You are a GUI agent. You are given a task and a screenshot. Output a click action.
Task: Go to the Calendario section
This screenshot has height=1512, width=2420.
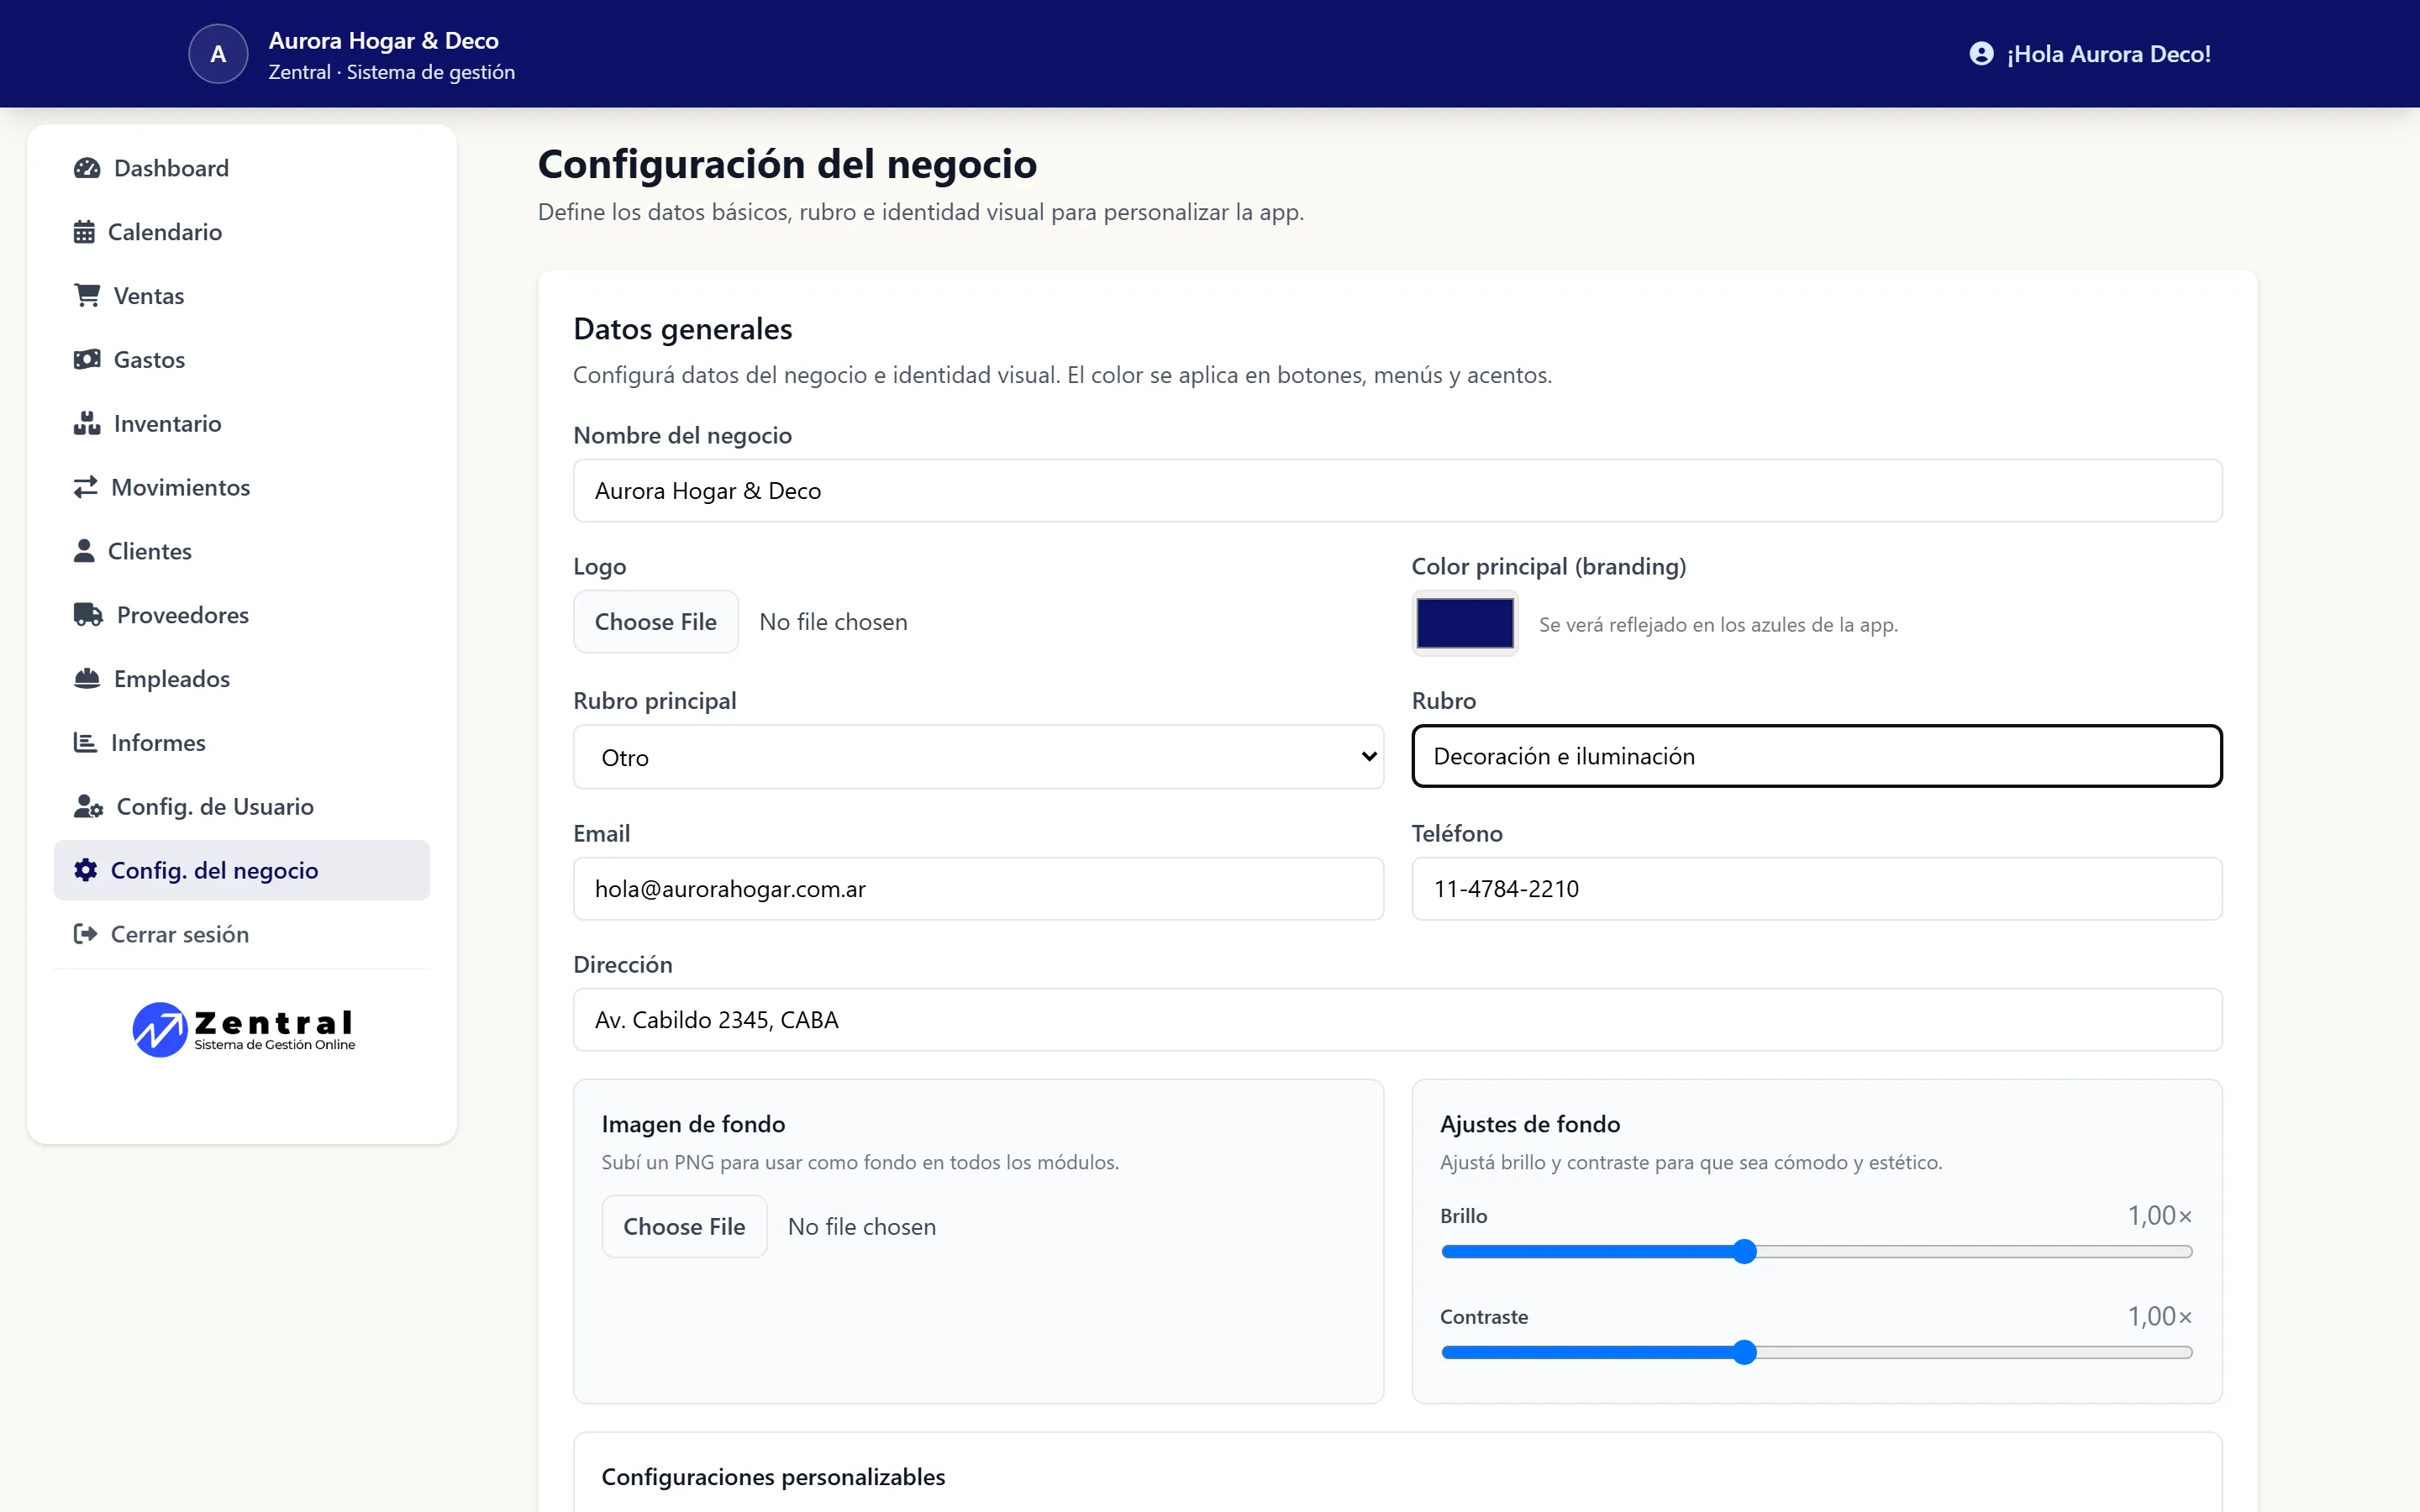pos(242,232)
